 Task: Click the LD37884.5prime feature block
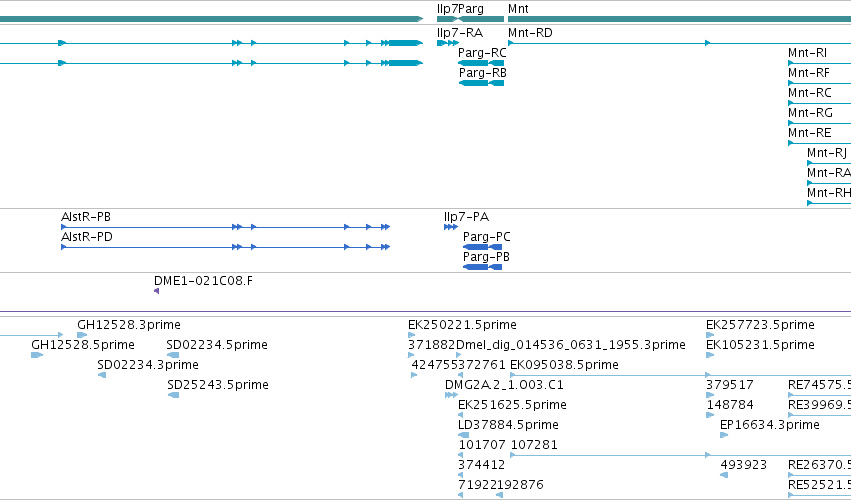coord(464,435)
